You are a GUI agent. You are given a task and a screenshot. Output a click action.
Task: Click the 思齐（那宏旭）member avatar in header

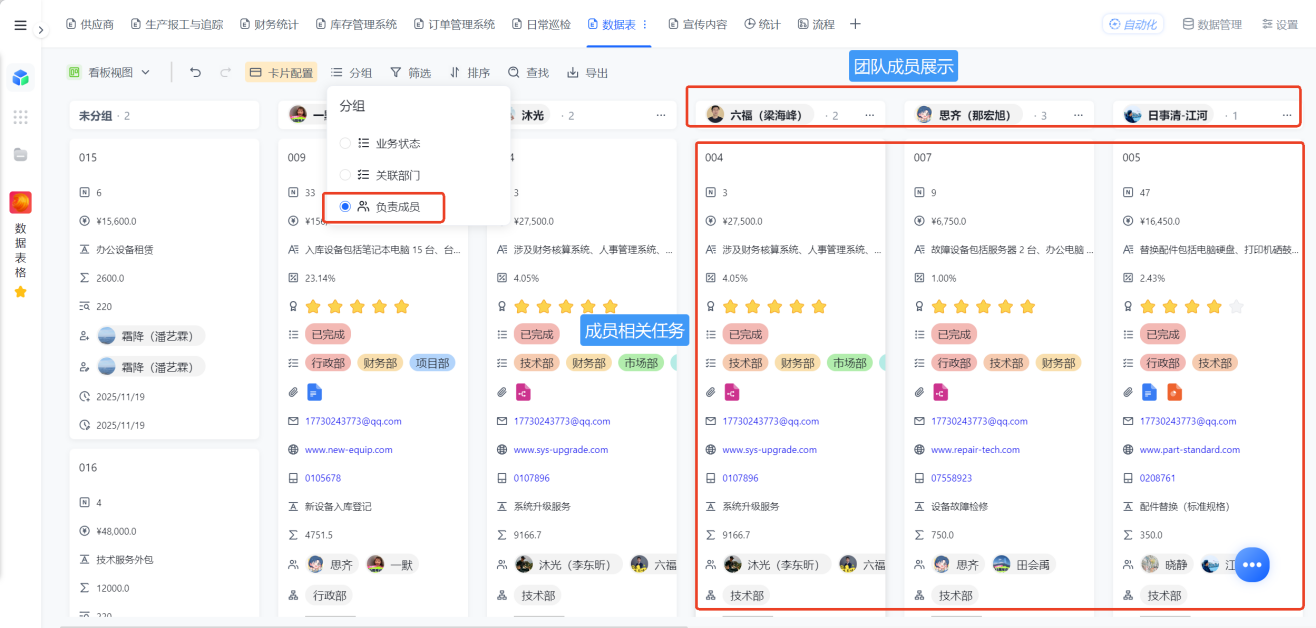[924, 115]
